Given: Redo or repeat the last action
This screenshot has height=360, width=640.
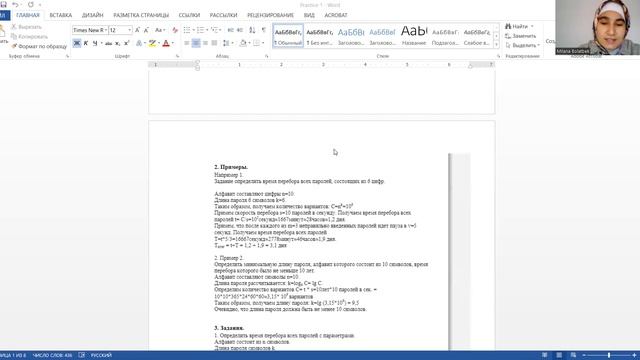Looking at the screenshot, I should (31, 4).
